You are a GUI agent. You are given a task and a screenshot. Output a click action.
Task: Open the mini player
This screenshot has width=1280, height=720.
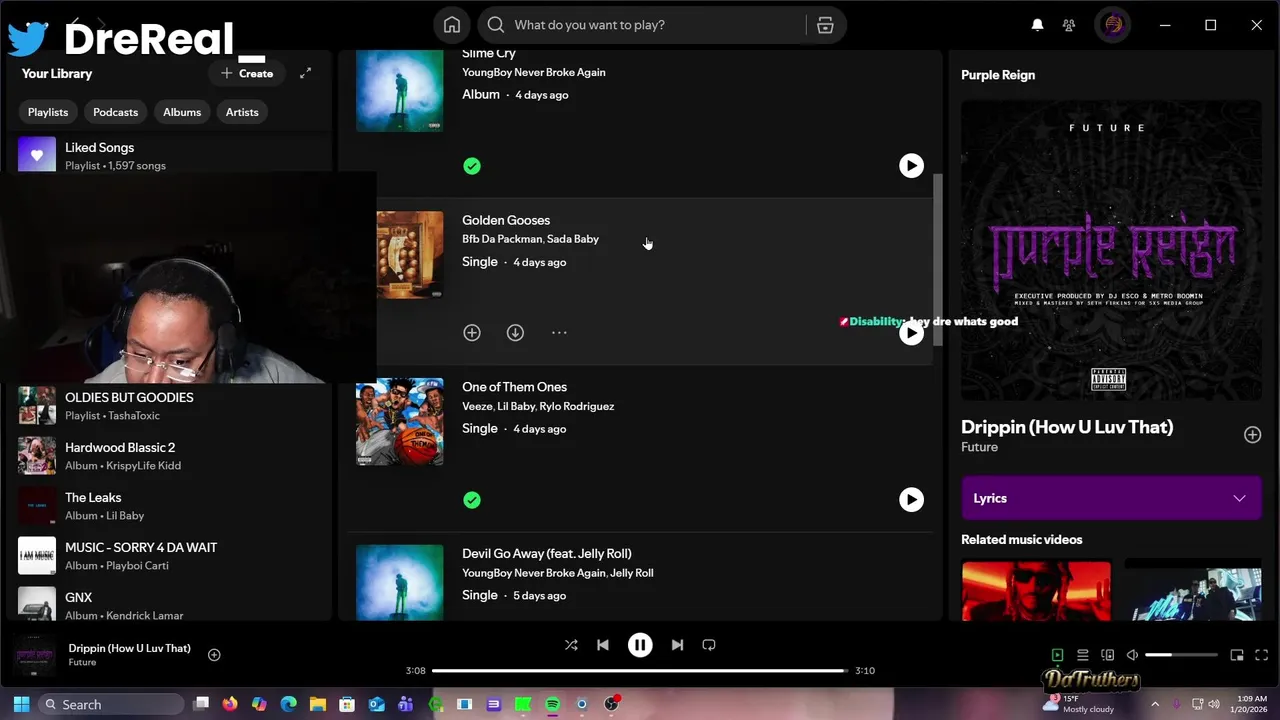(x=1237, y=655)
